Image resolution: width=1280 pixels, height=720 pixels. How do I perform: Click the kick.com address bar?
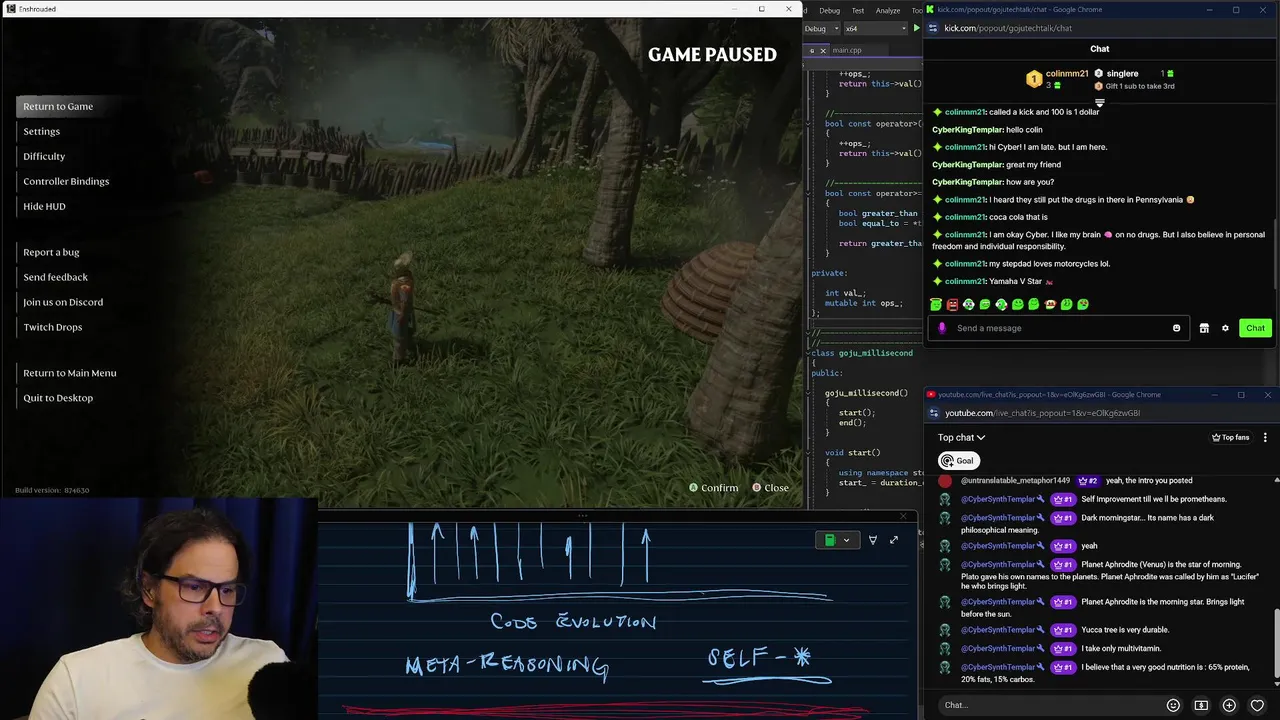[x=1100, y=28]
